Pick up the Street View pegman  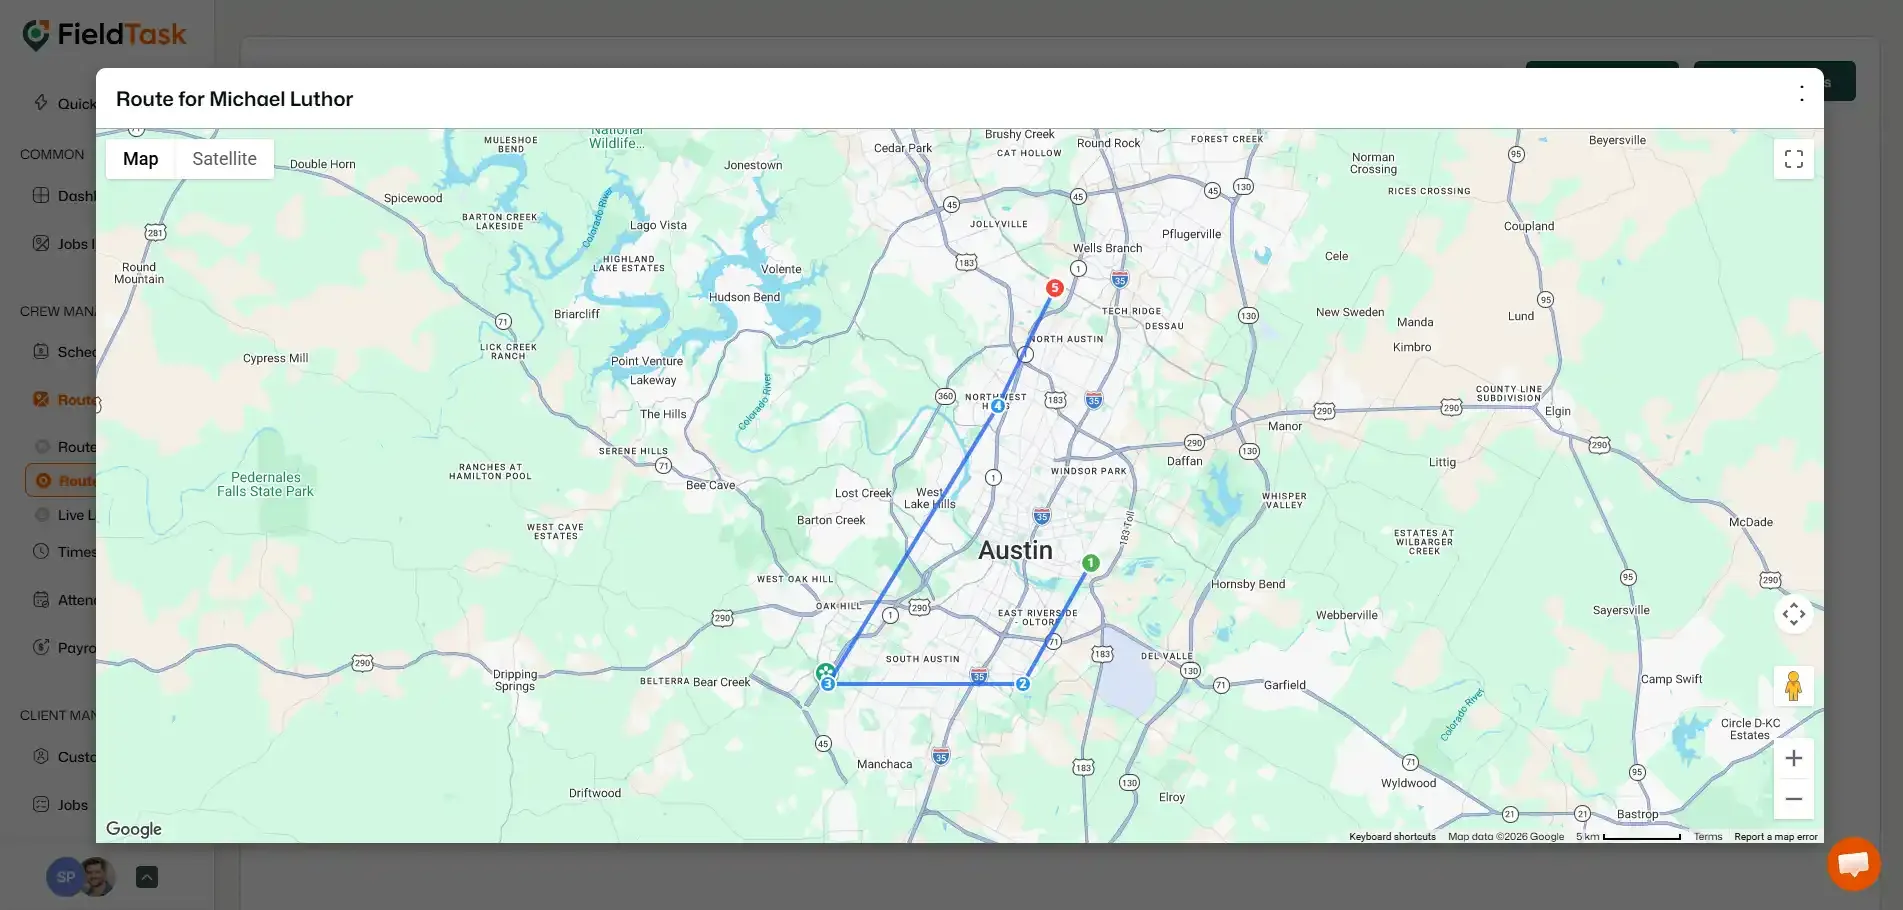tap(1793, 686)
